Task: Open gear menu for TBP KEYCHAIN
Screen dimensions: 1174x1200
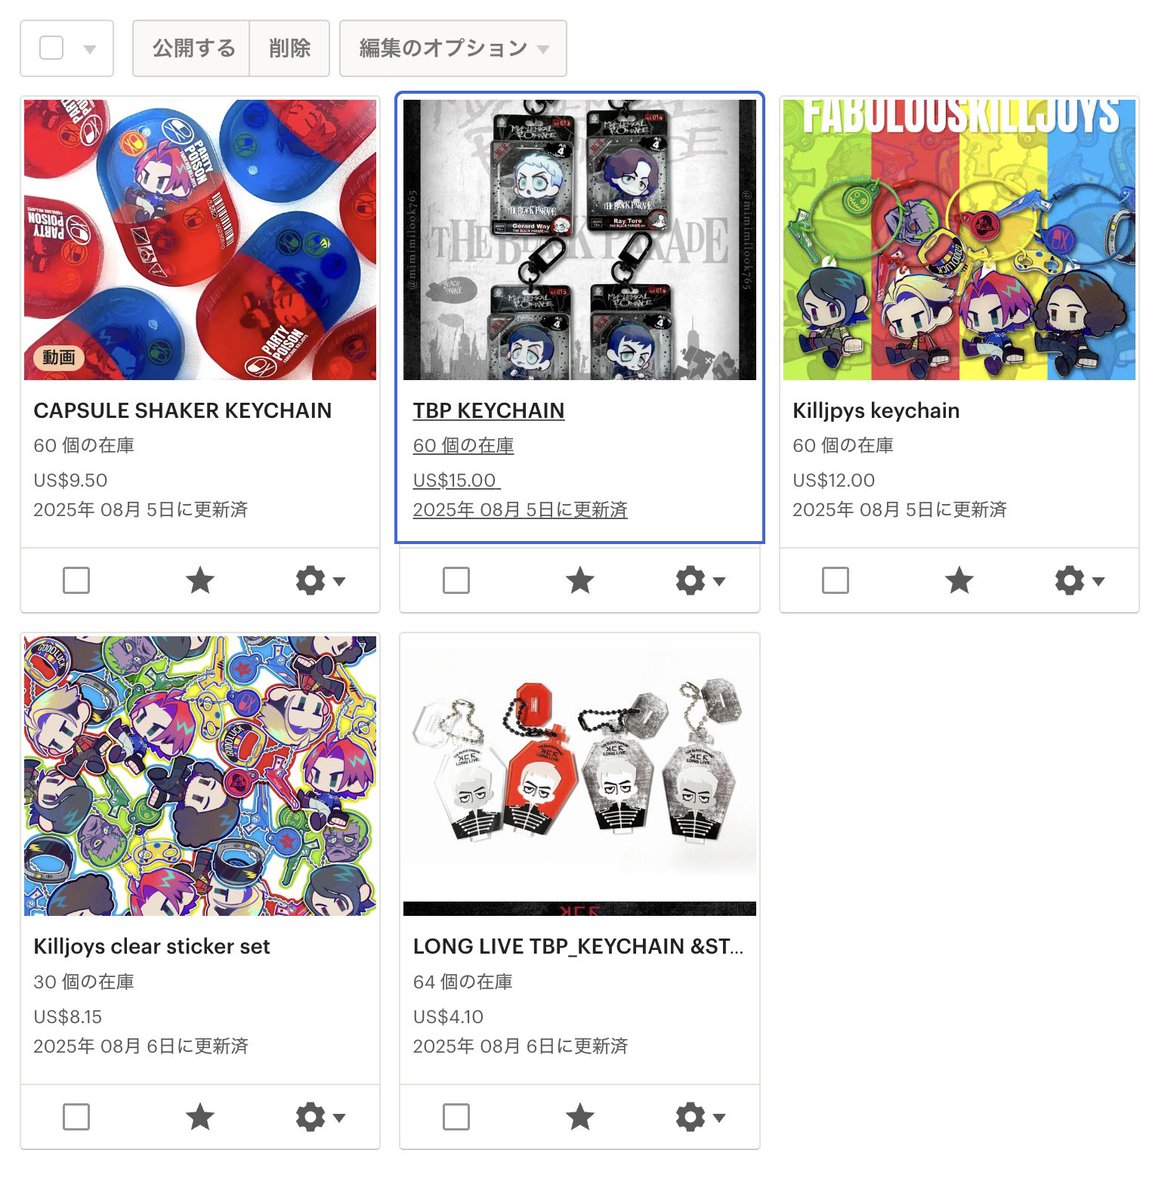Action: [x=700, y=580]
